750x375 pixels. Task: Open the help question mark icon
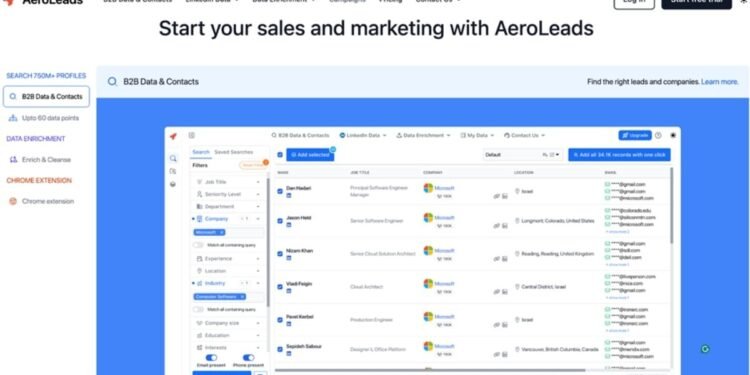click(658, 135)
